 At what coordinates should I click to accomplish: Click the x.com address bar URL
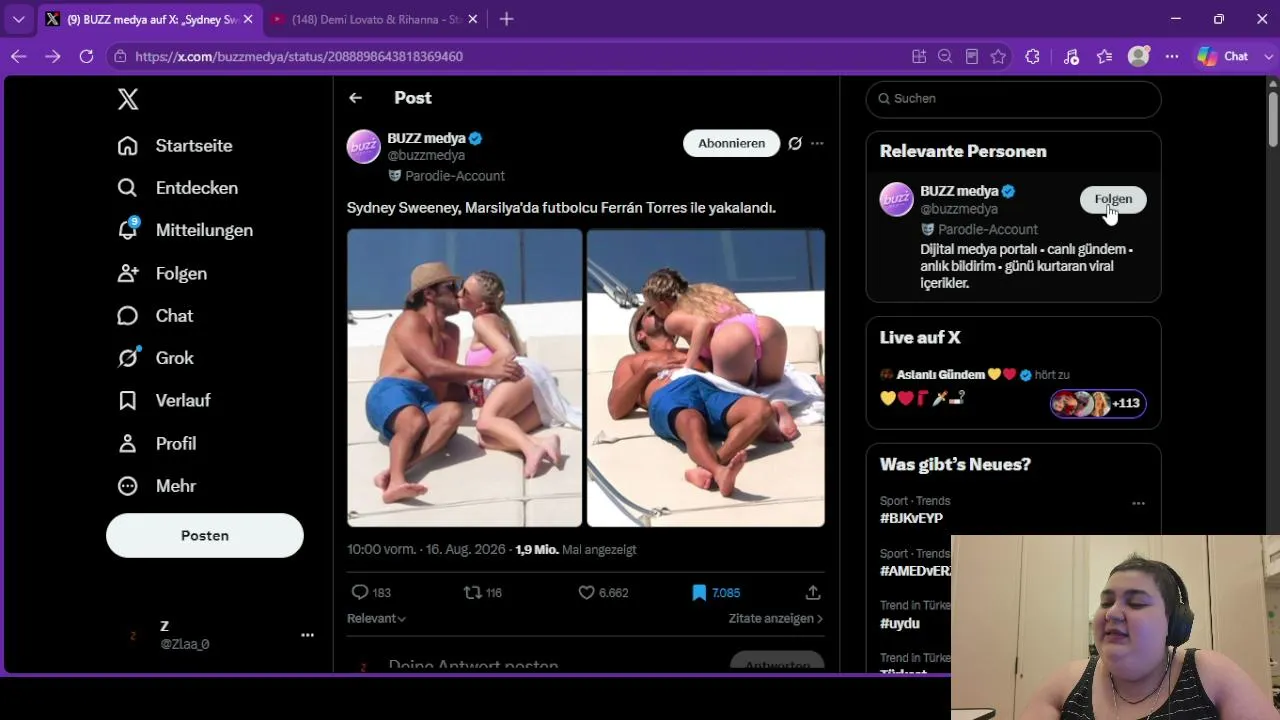tap(299, 57)
